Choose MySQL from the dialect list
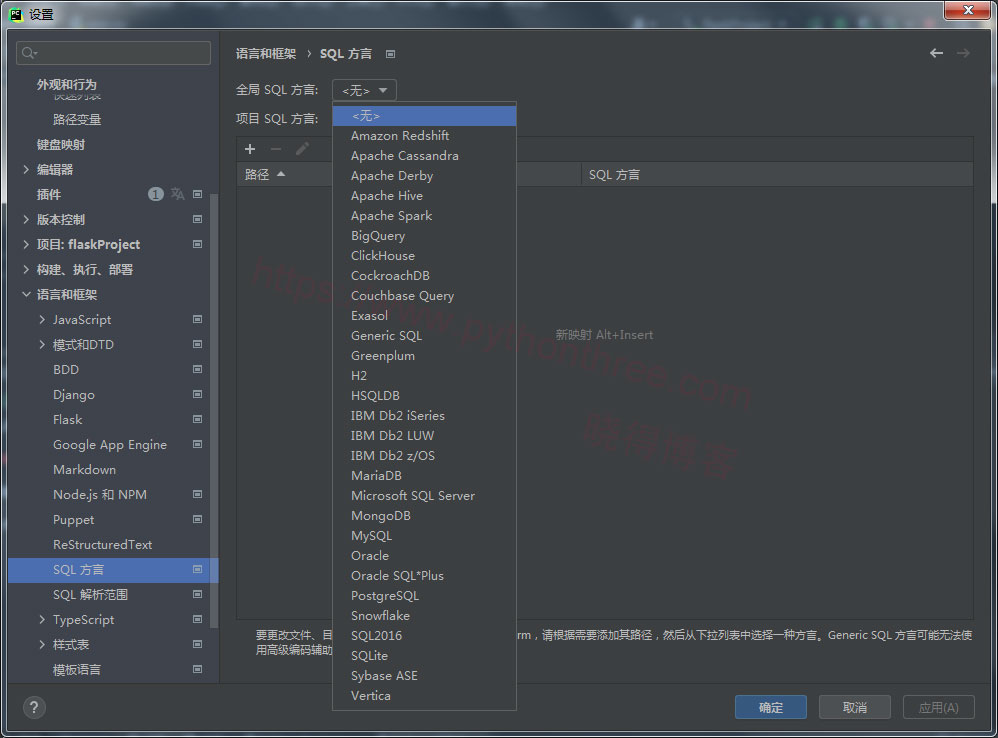The image size is (998, 738). [x=425, y=536]
